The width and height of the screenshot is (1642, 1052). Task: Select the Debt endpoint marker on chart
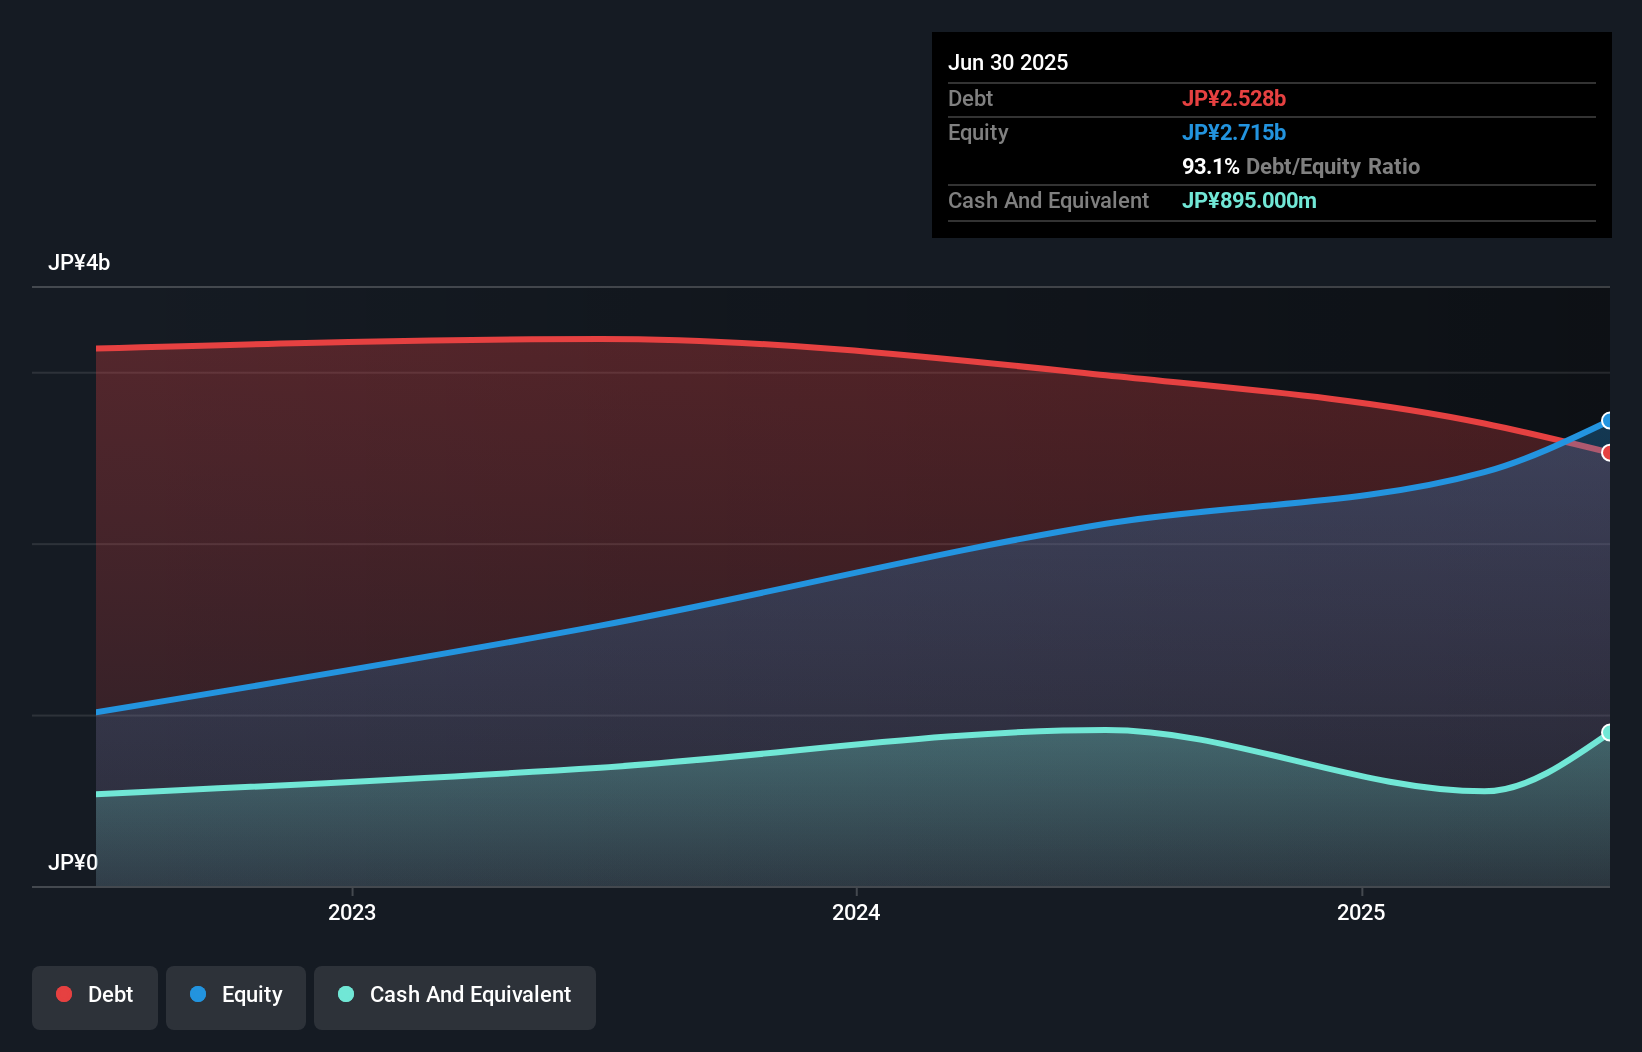tap(1608, 453)
